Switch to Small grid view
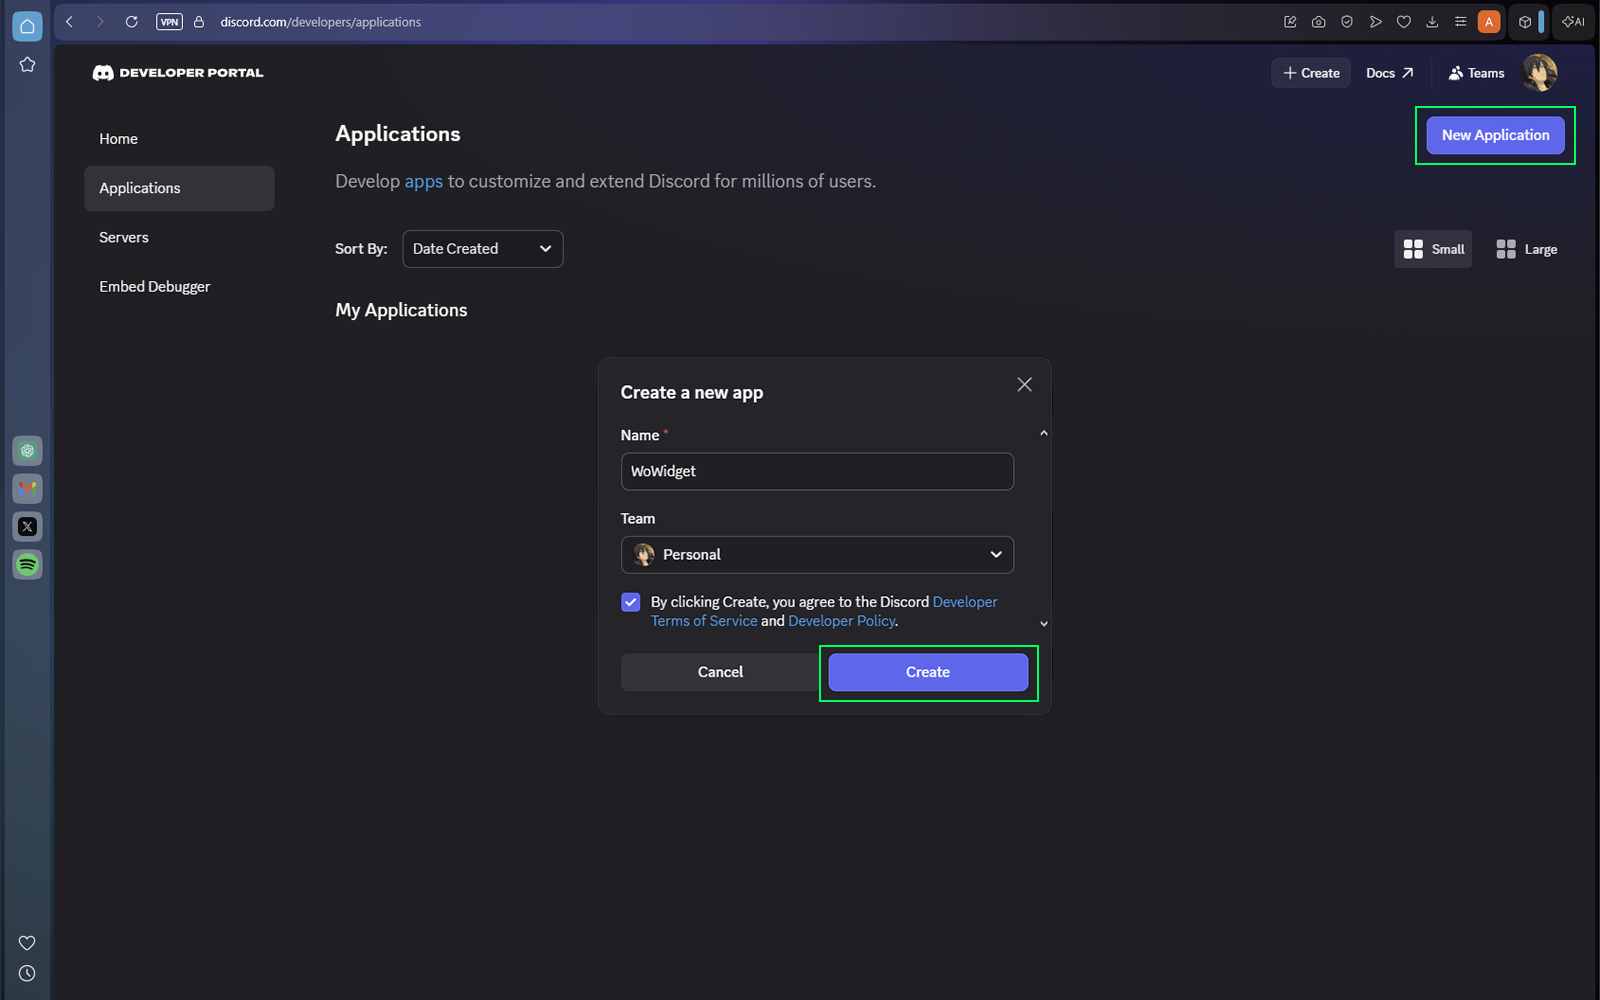Image resolution: width=1600 pixels, height=1000 pixels. point(1433,249)
